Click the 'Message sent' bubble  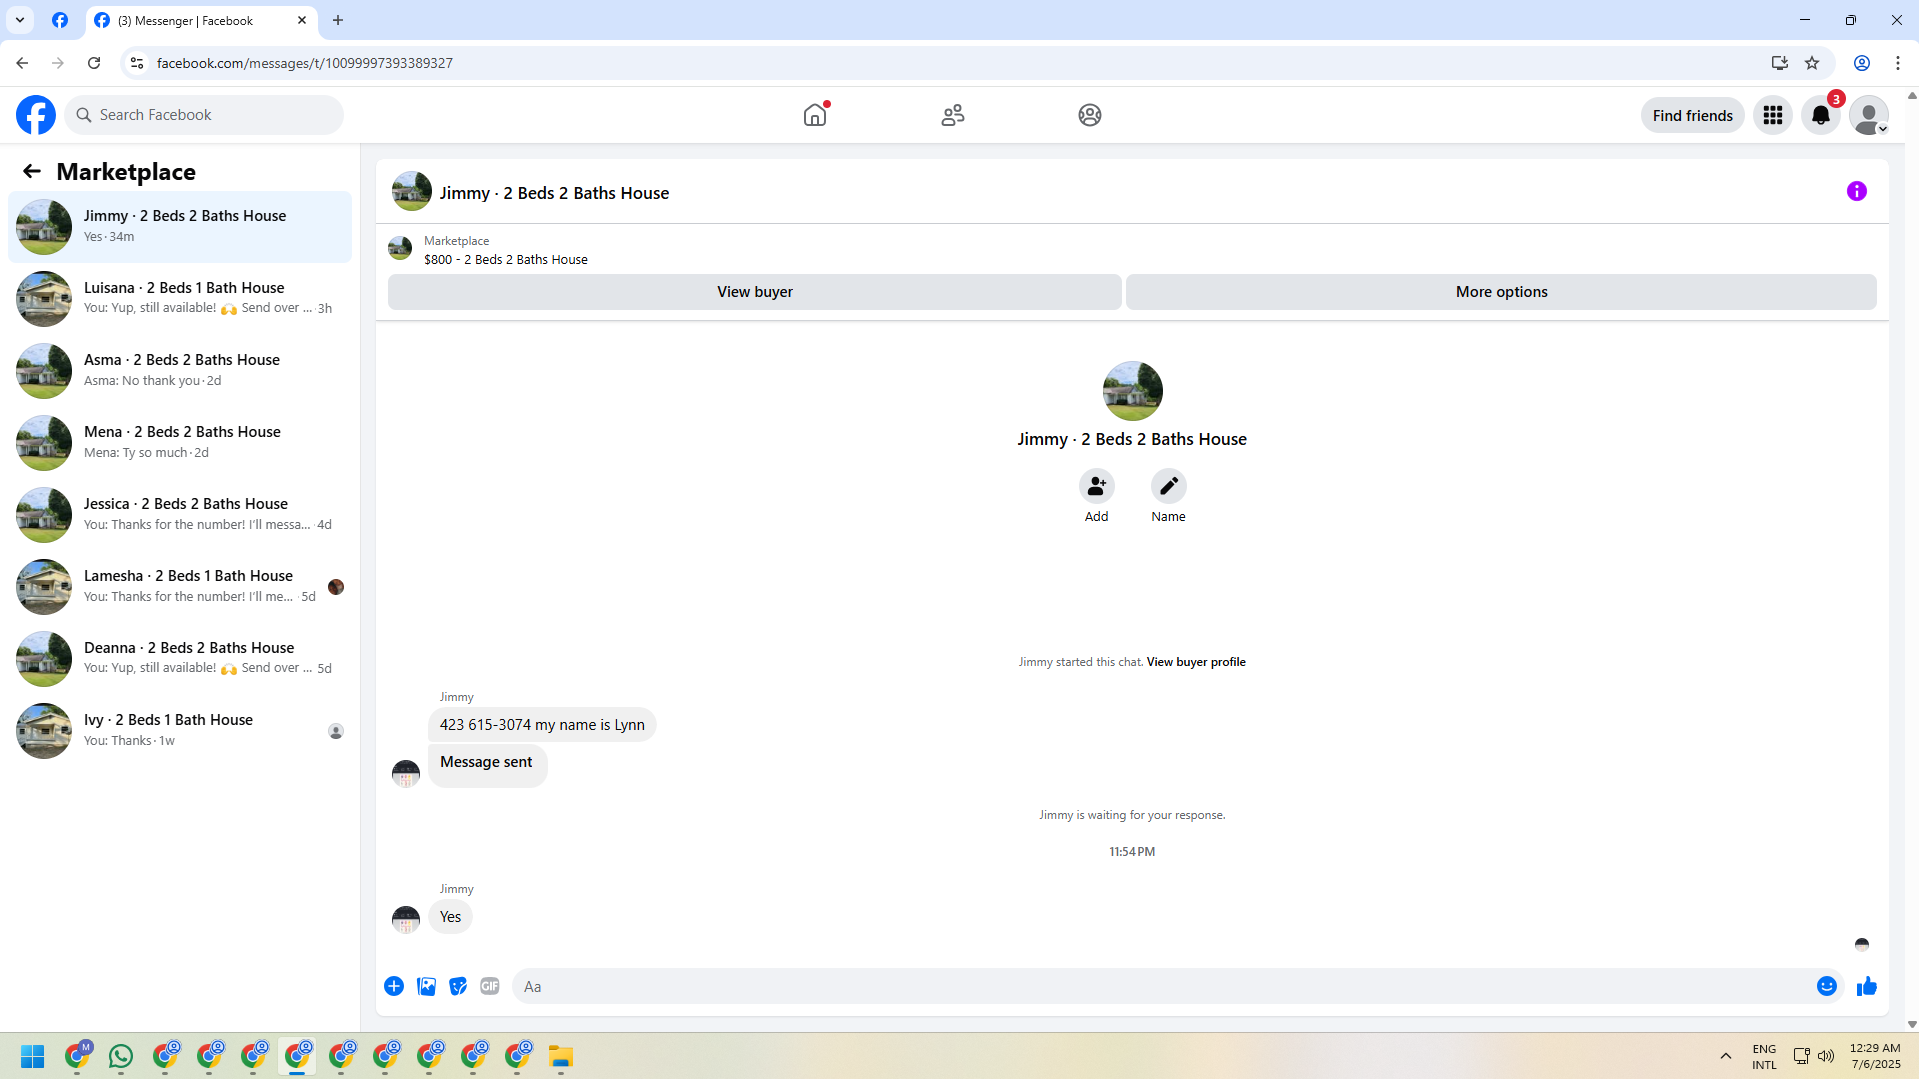click(x=487, y=765)
